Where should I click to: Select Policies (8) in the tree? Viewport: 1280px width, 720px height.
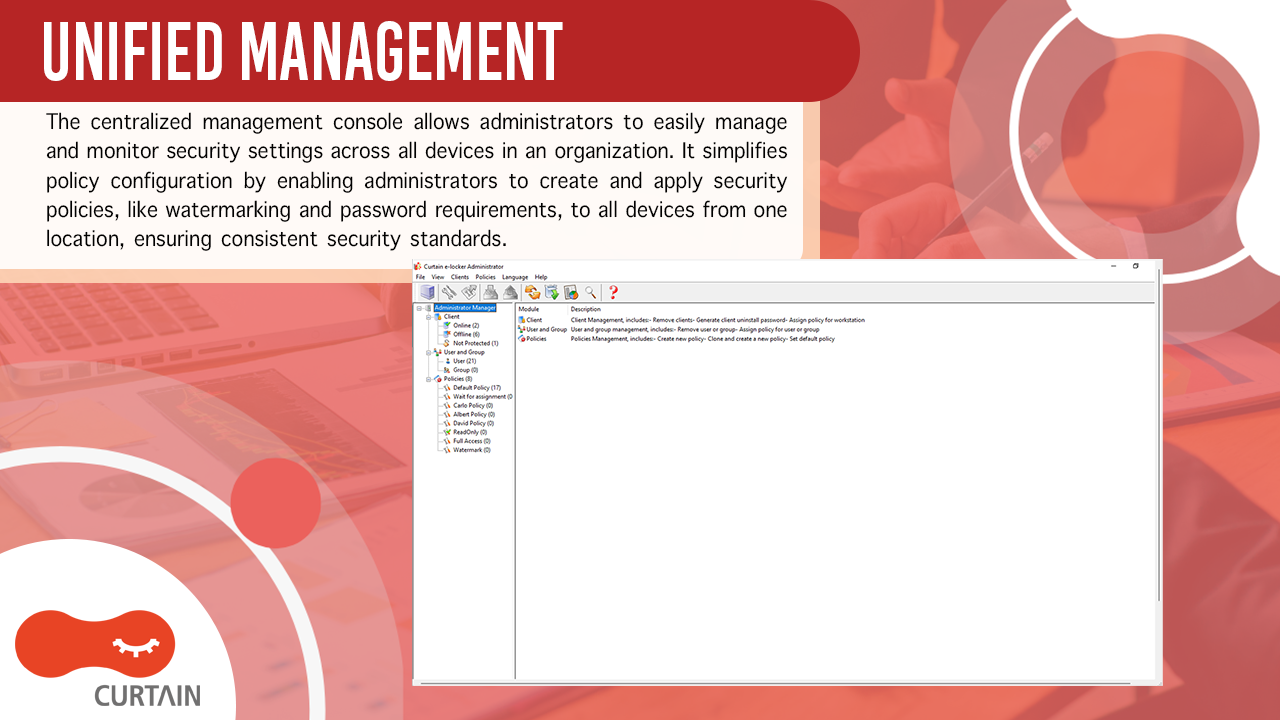(x=458, y=379)
